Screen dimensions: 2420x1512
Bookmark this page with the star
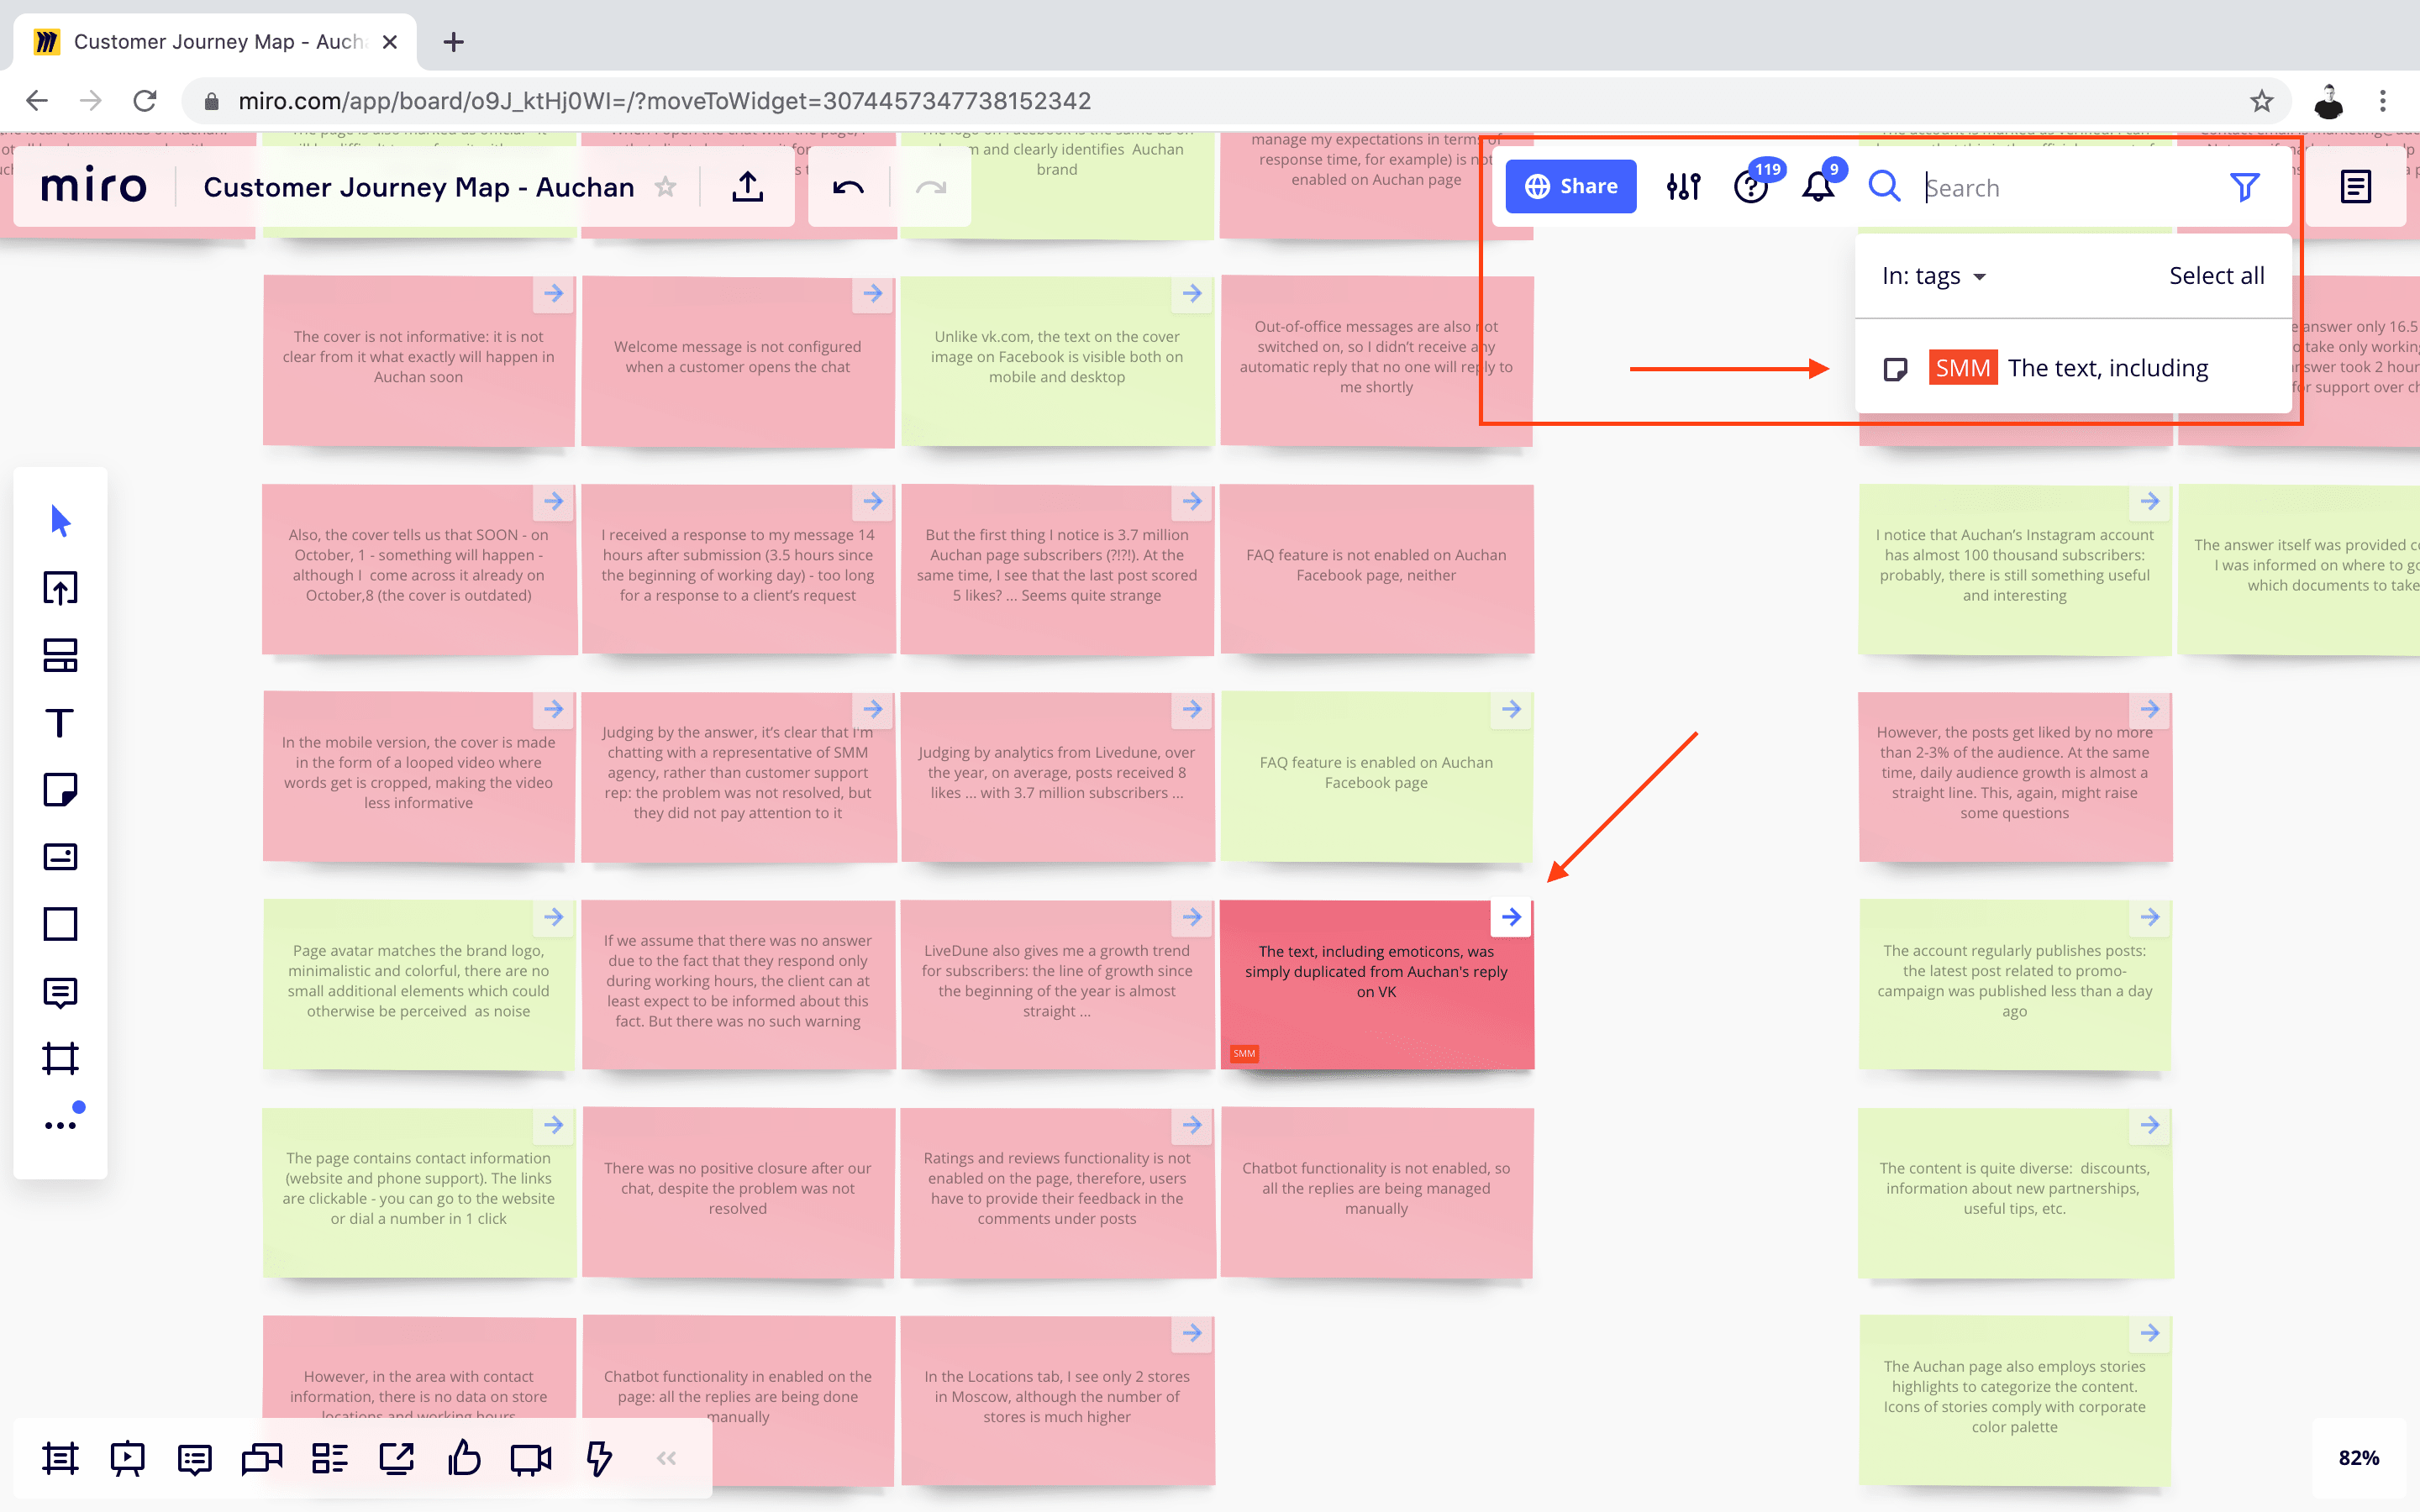(x=2261, y=101)
